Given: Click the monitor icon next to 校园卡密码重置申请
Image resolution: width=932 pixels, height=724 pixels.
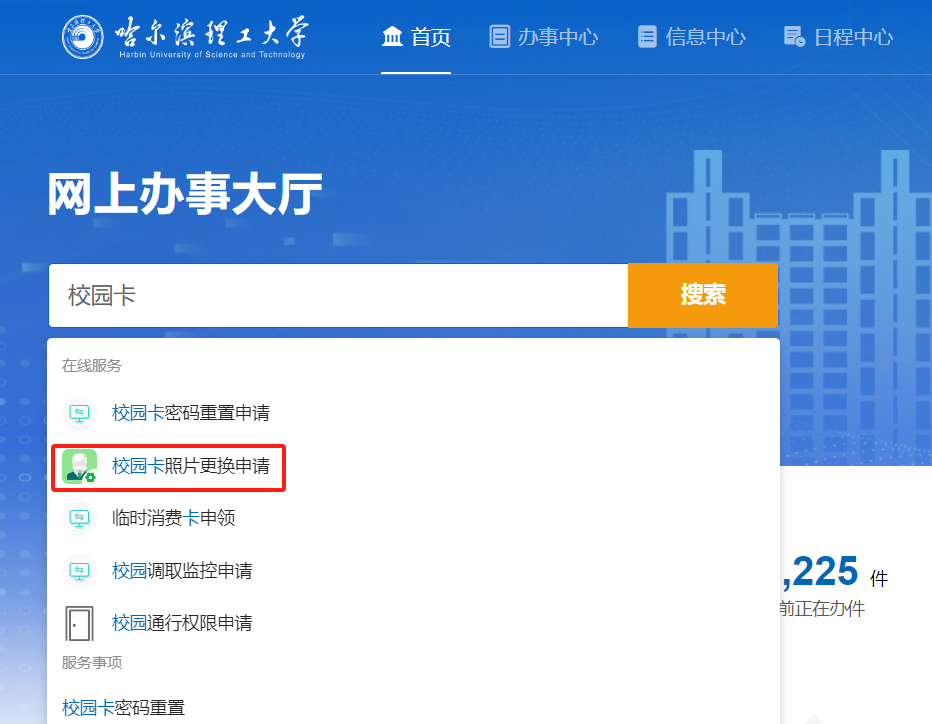Looking at the screenshot, I should point(78,413).
